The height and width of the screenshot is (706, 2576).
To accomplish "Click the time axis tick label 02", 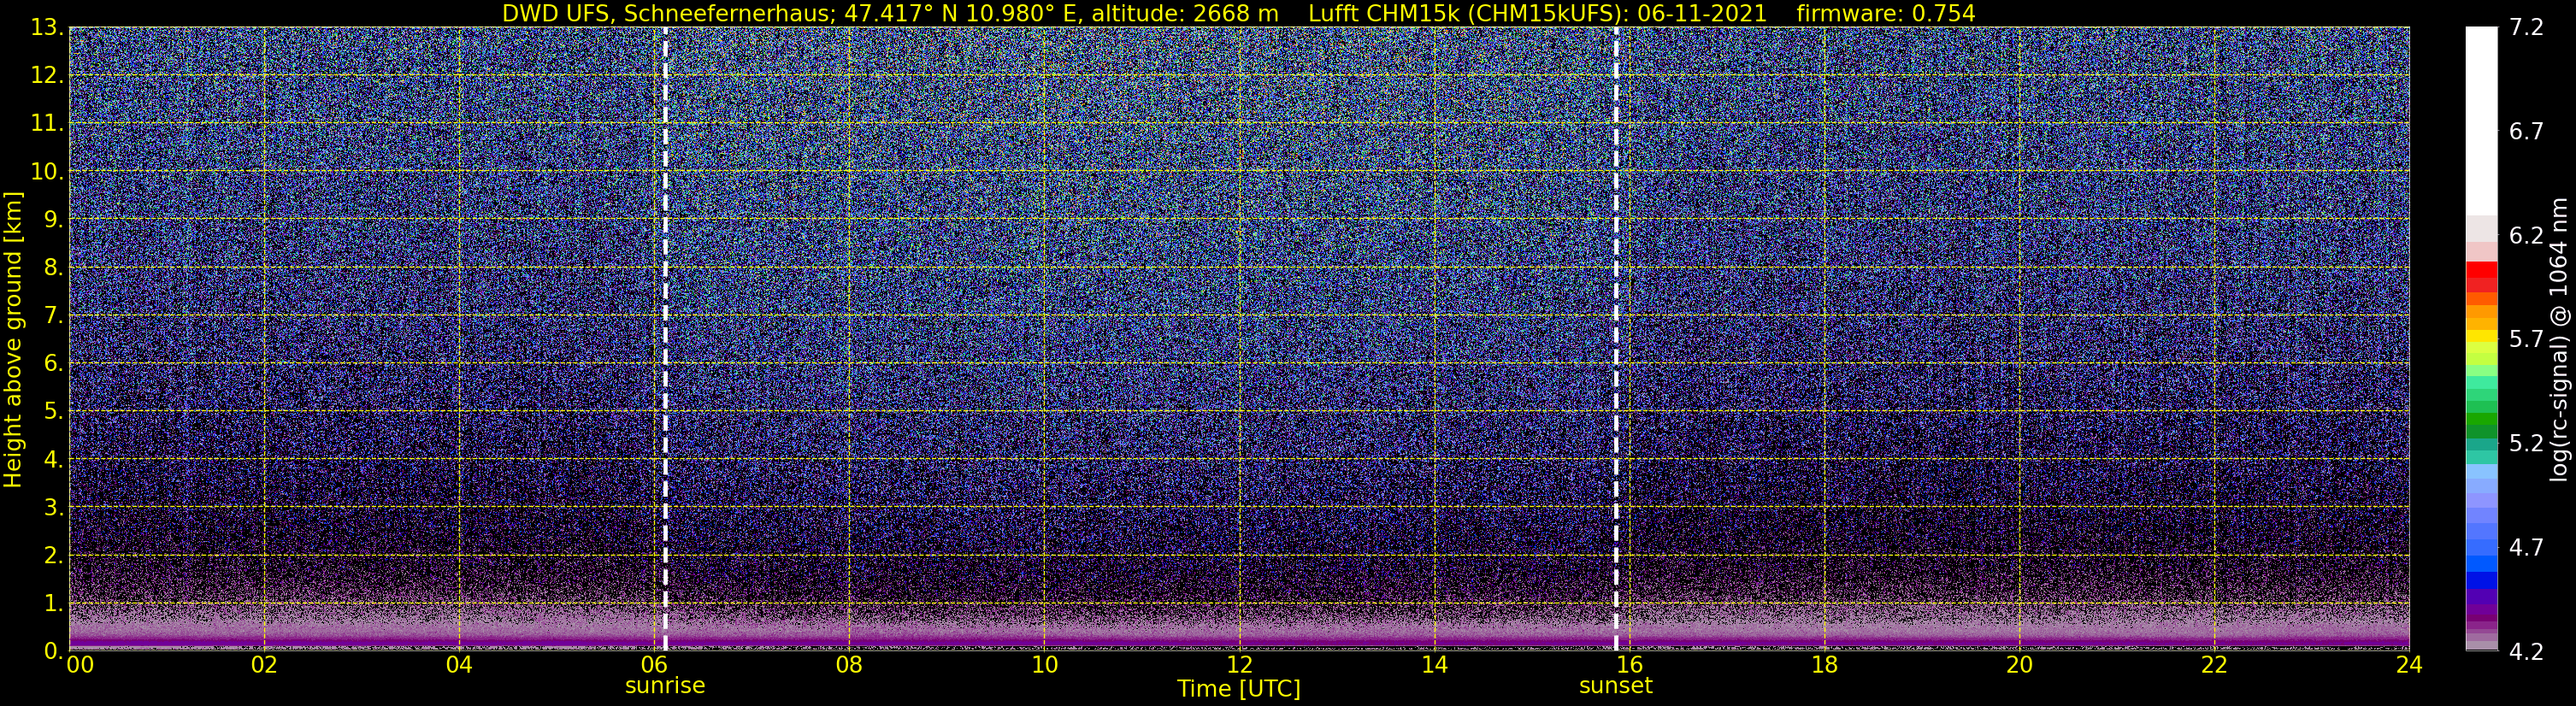I will point(264,665).
